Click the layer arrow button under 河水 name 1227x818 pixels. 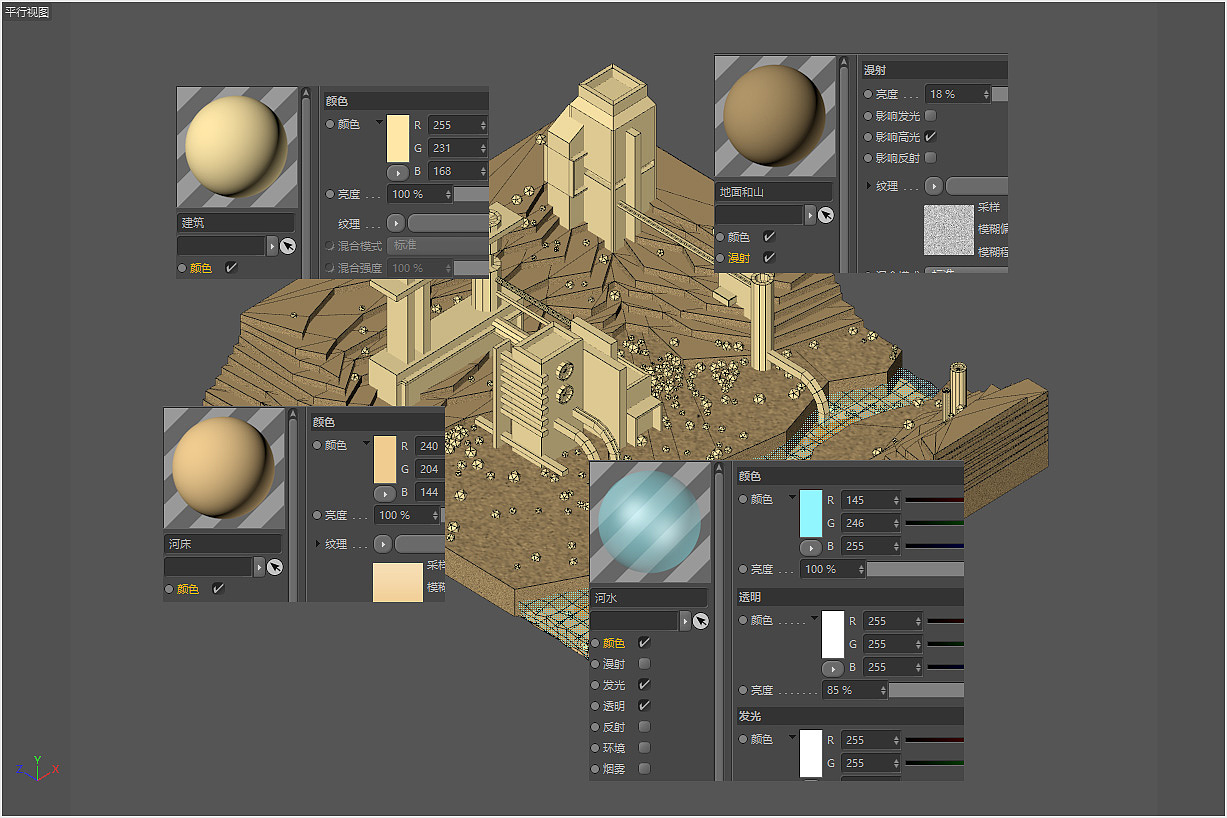[x=685, y=621]
